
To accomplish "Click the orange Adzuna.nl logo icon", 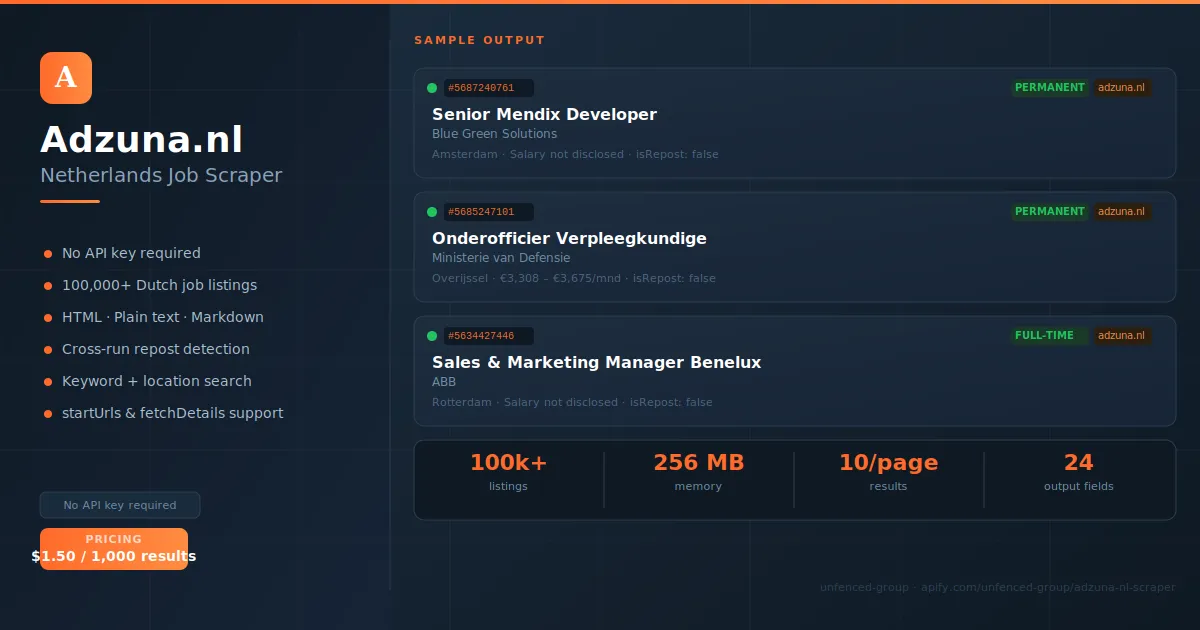I will pyautogui.click(x=66, y=78).
